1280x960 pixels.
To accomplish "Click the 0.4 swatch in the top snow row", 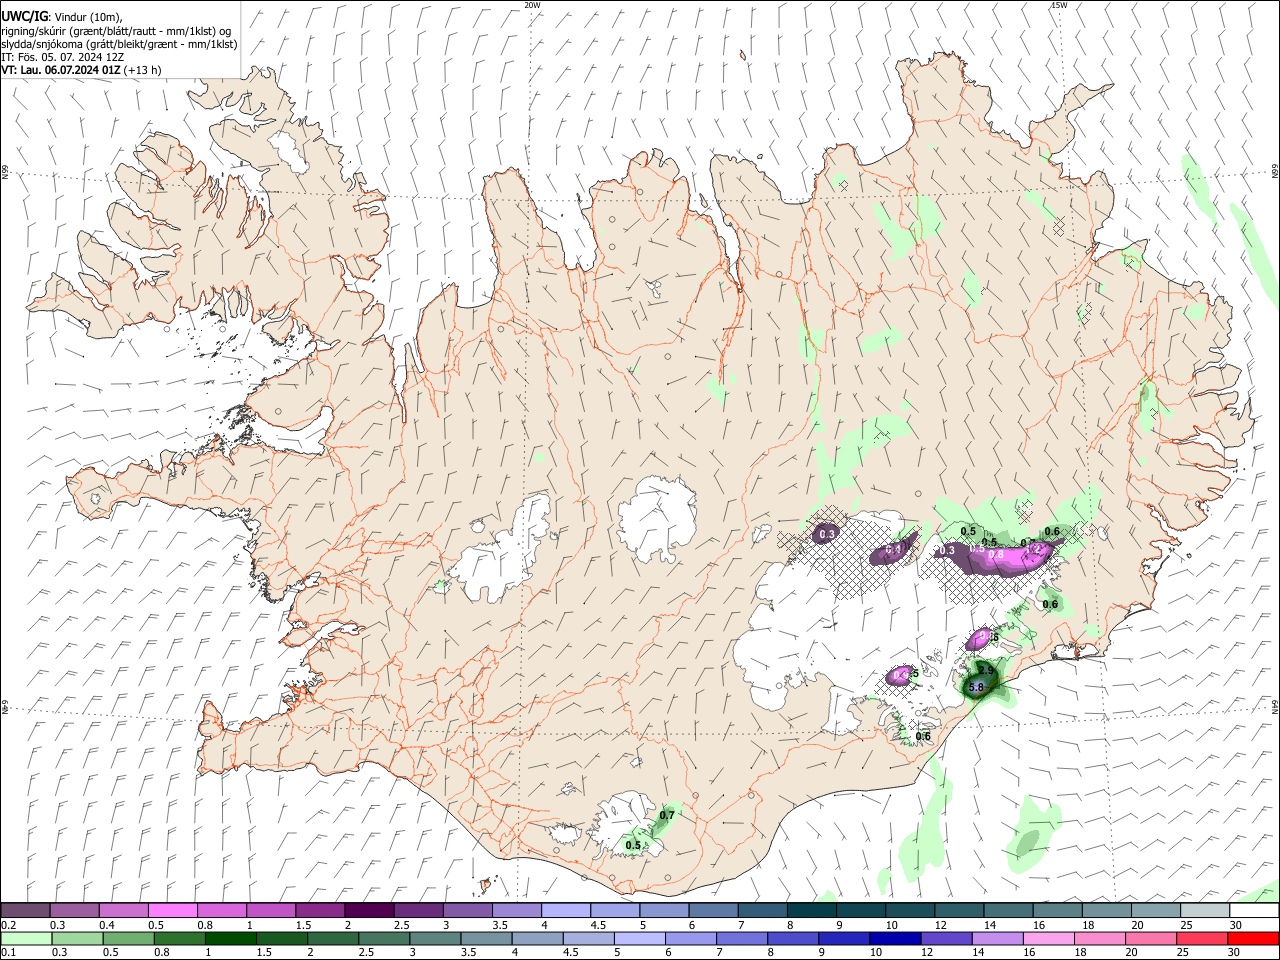I will click(x=123, y=910).
